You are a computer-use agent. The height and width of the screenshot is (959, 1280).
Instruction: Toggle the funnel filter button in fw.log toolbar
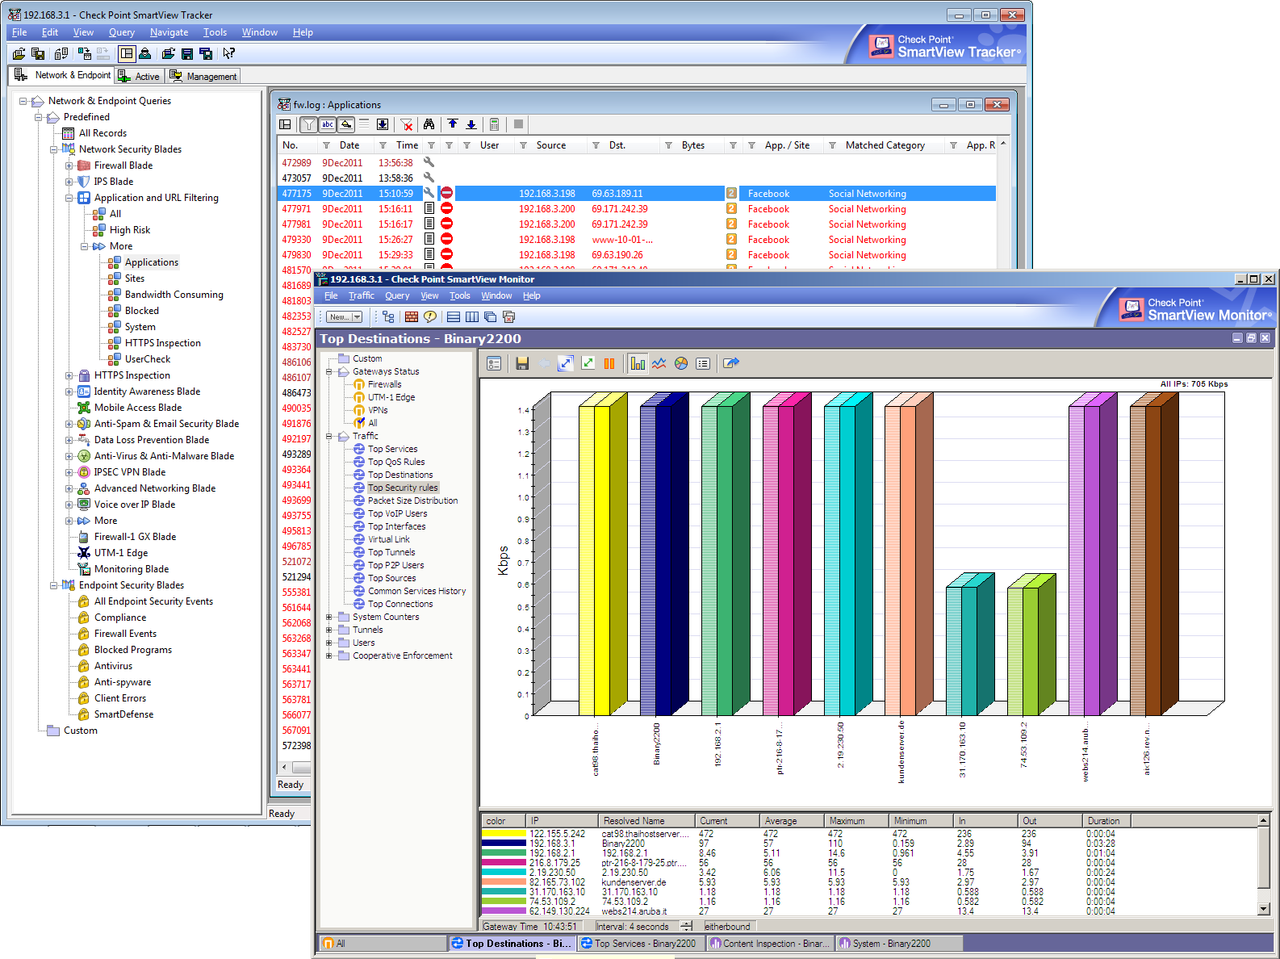(x=309, y=124)
